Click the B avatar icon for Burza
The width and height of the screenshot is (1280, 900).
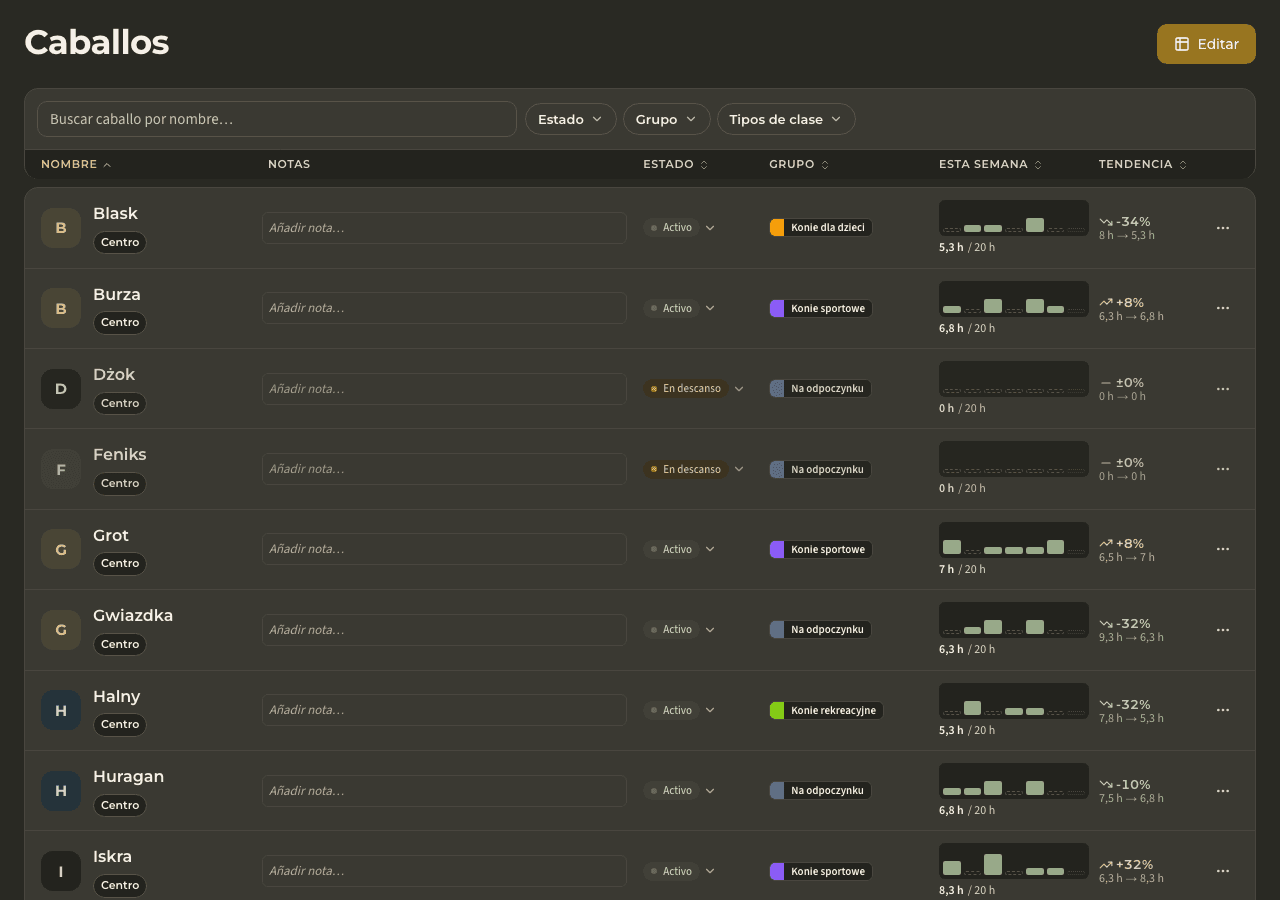61,308
